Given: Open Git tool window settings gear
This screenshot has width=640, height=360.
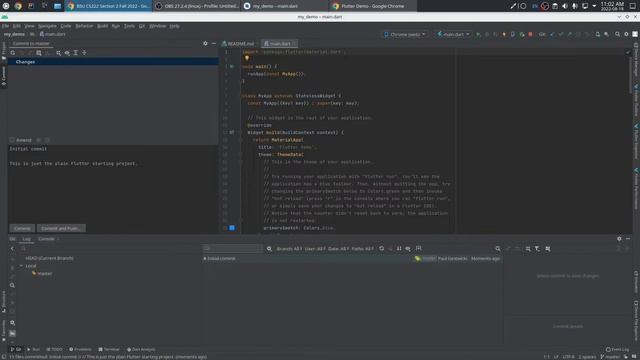Looking at the screenshot, I should pos(619,239).
